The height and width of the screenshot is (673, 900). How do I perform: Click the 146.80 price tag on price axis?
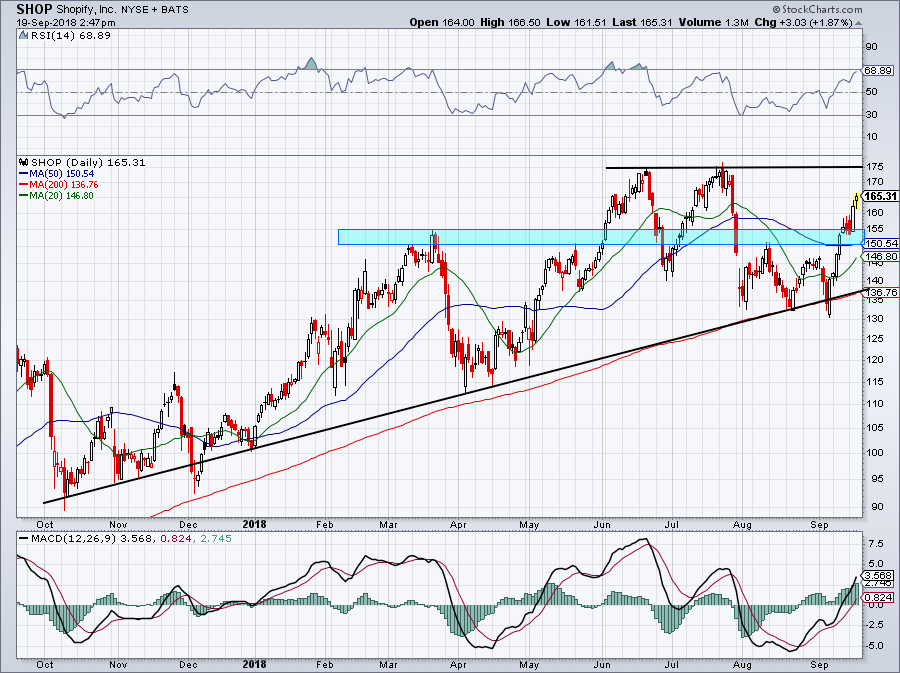(x=880, y=256)
